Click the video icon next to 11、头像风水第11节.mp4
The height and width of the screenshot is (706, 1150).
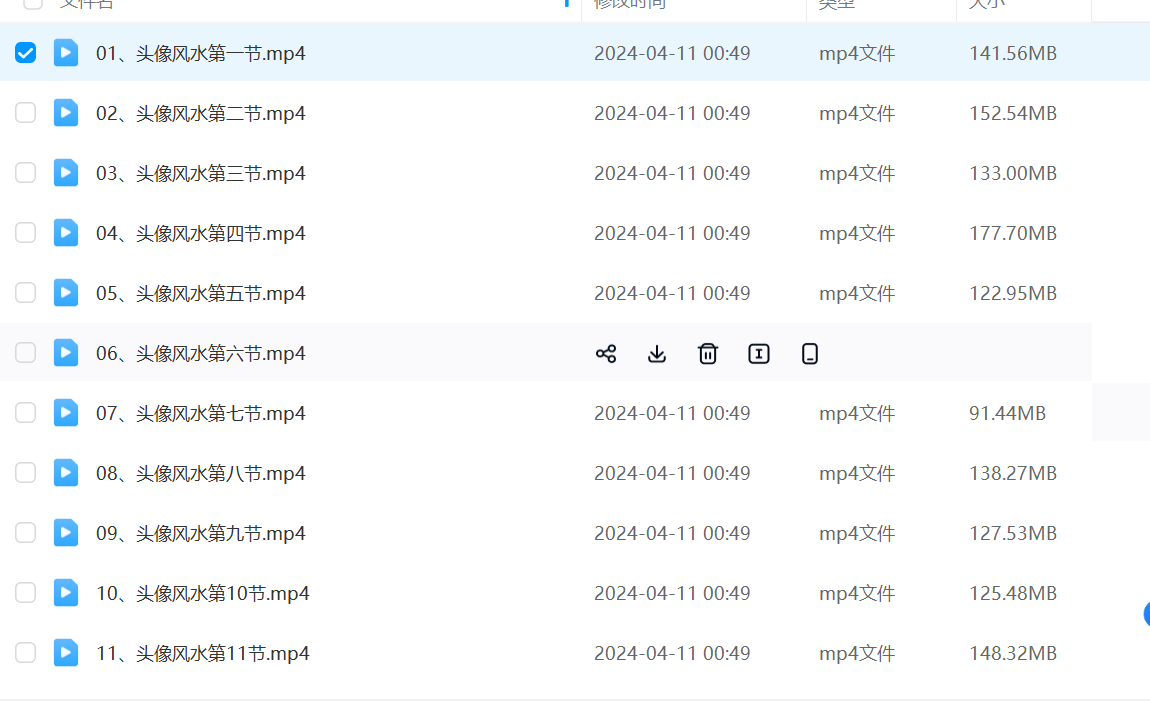point(66,653)
